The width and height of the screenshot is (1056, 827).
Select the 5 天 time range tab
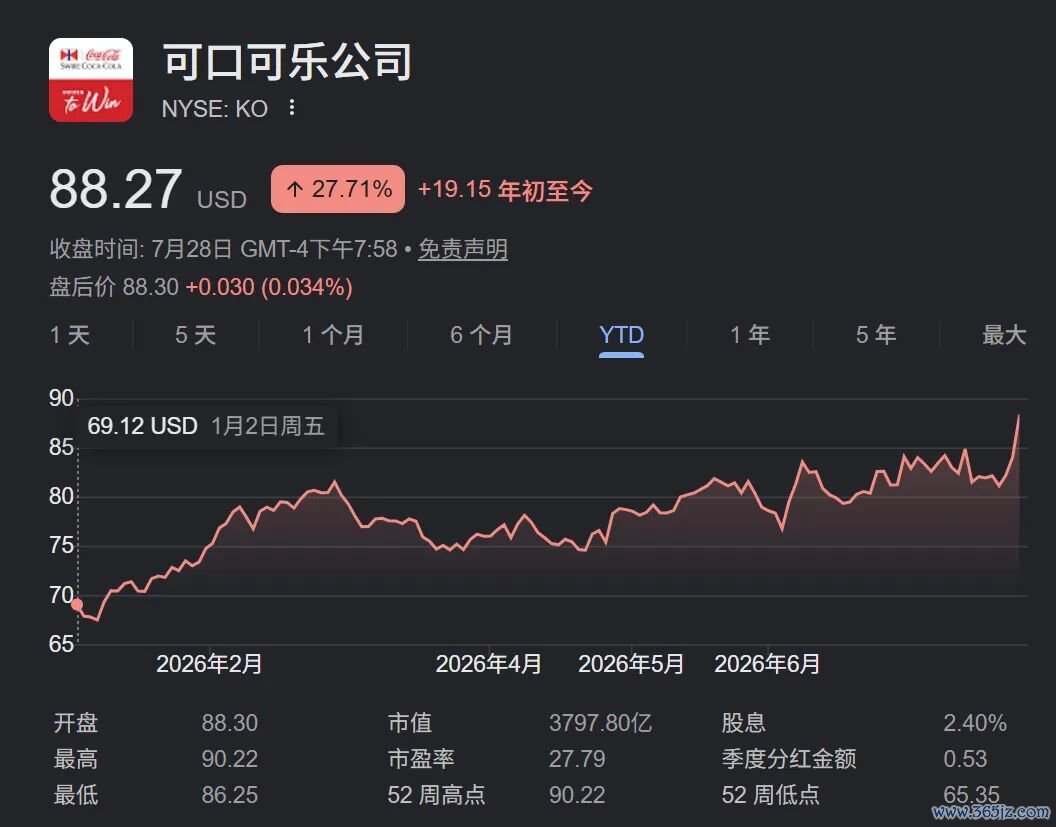tap(195, 335)
